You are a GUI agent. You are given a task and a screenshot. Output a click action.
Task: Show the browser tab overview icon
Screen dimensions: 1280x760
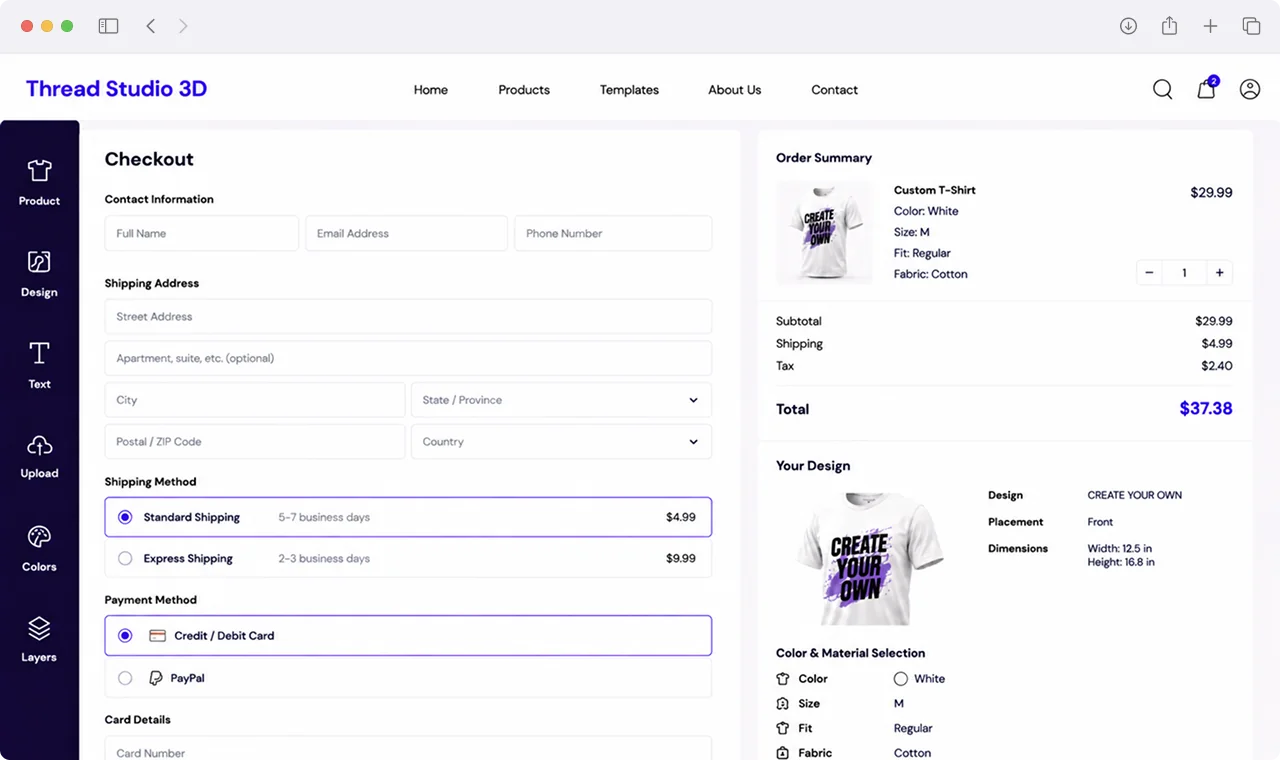coord(1251,26)
